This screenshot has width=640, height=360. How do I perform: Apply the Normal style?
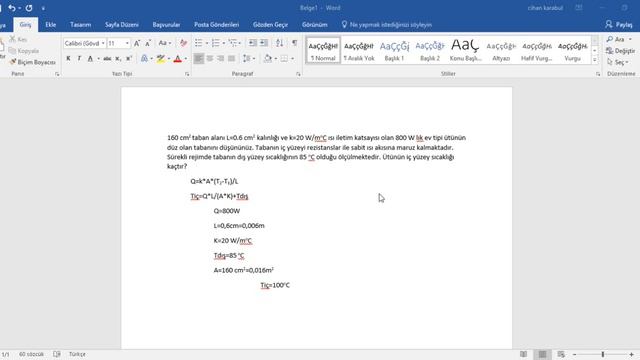323,51
